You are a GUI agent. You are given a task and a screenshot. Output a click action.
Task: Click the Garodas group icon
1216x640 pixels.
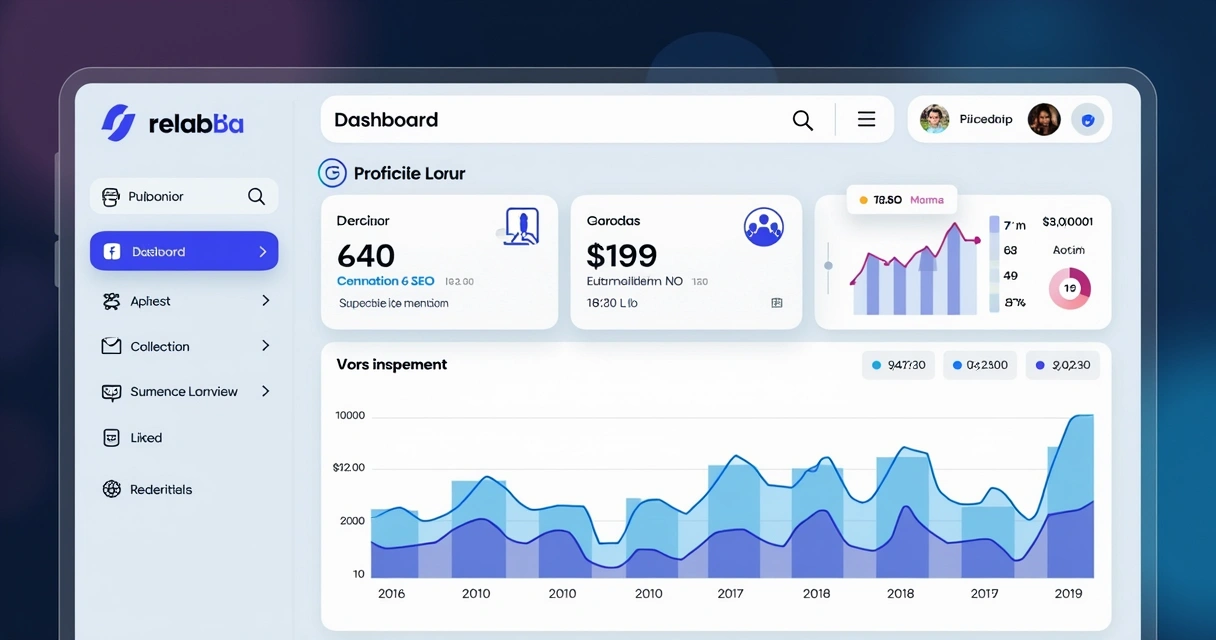tap(764, 226)
